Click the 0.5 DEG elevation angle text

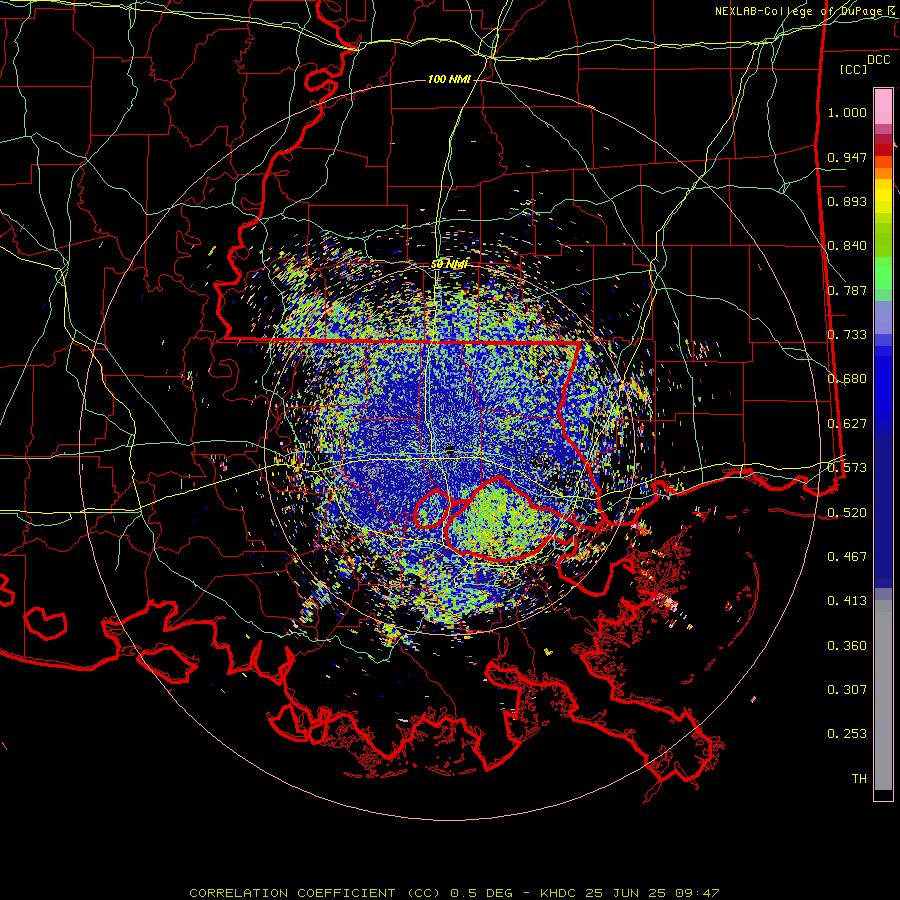click(480, 893)
